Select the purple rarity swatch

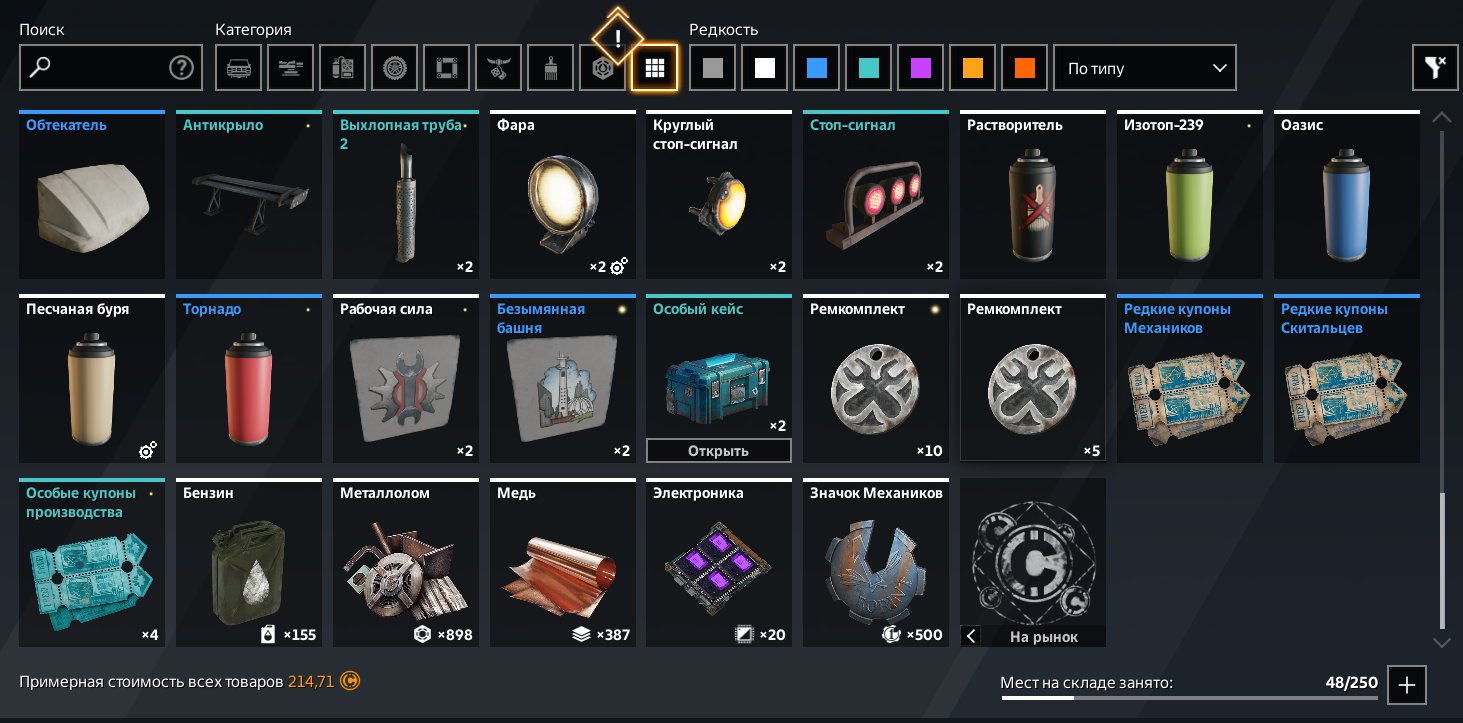(x=920, y=68)
